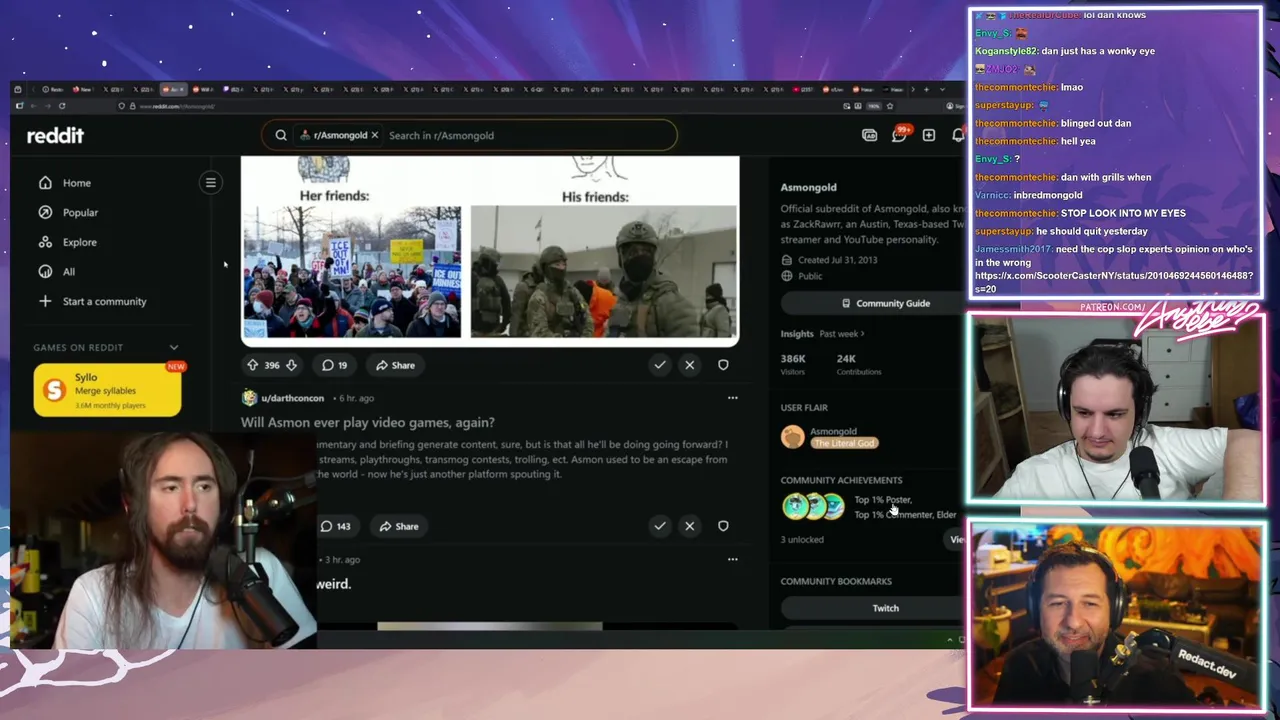Open chat icon with 99+ badge
The width and height of the screenshot is (1280, 720).
[x=899, y=135]
